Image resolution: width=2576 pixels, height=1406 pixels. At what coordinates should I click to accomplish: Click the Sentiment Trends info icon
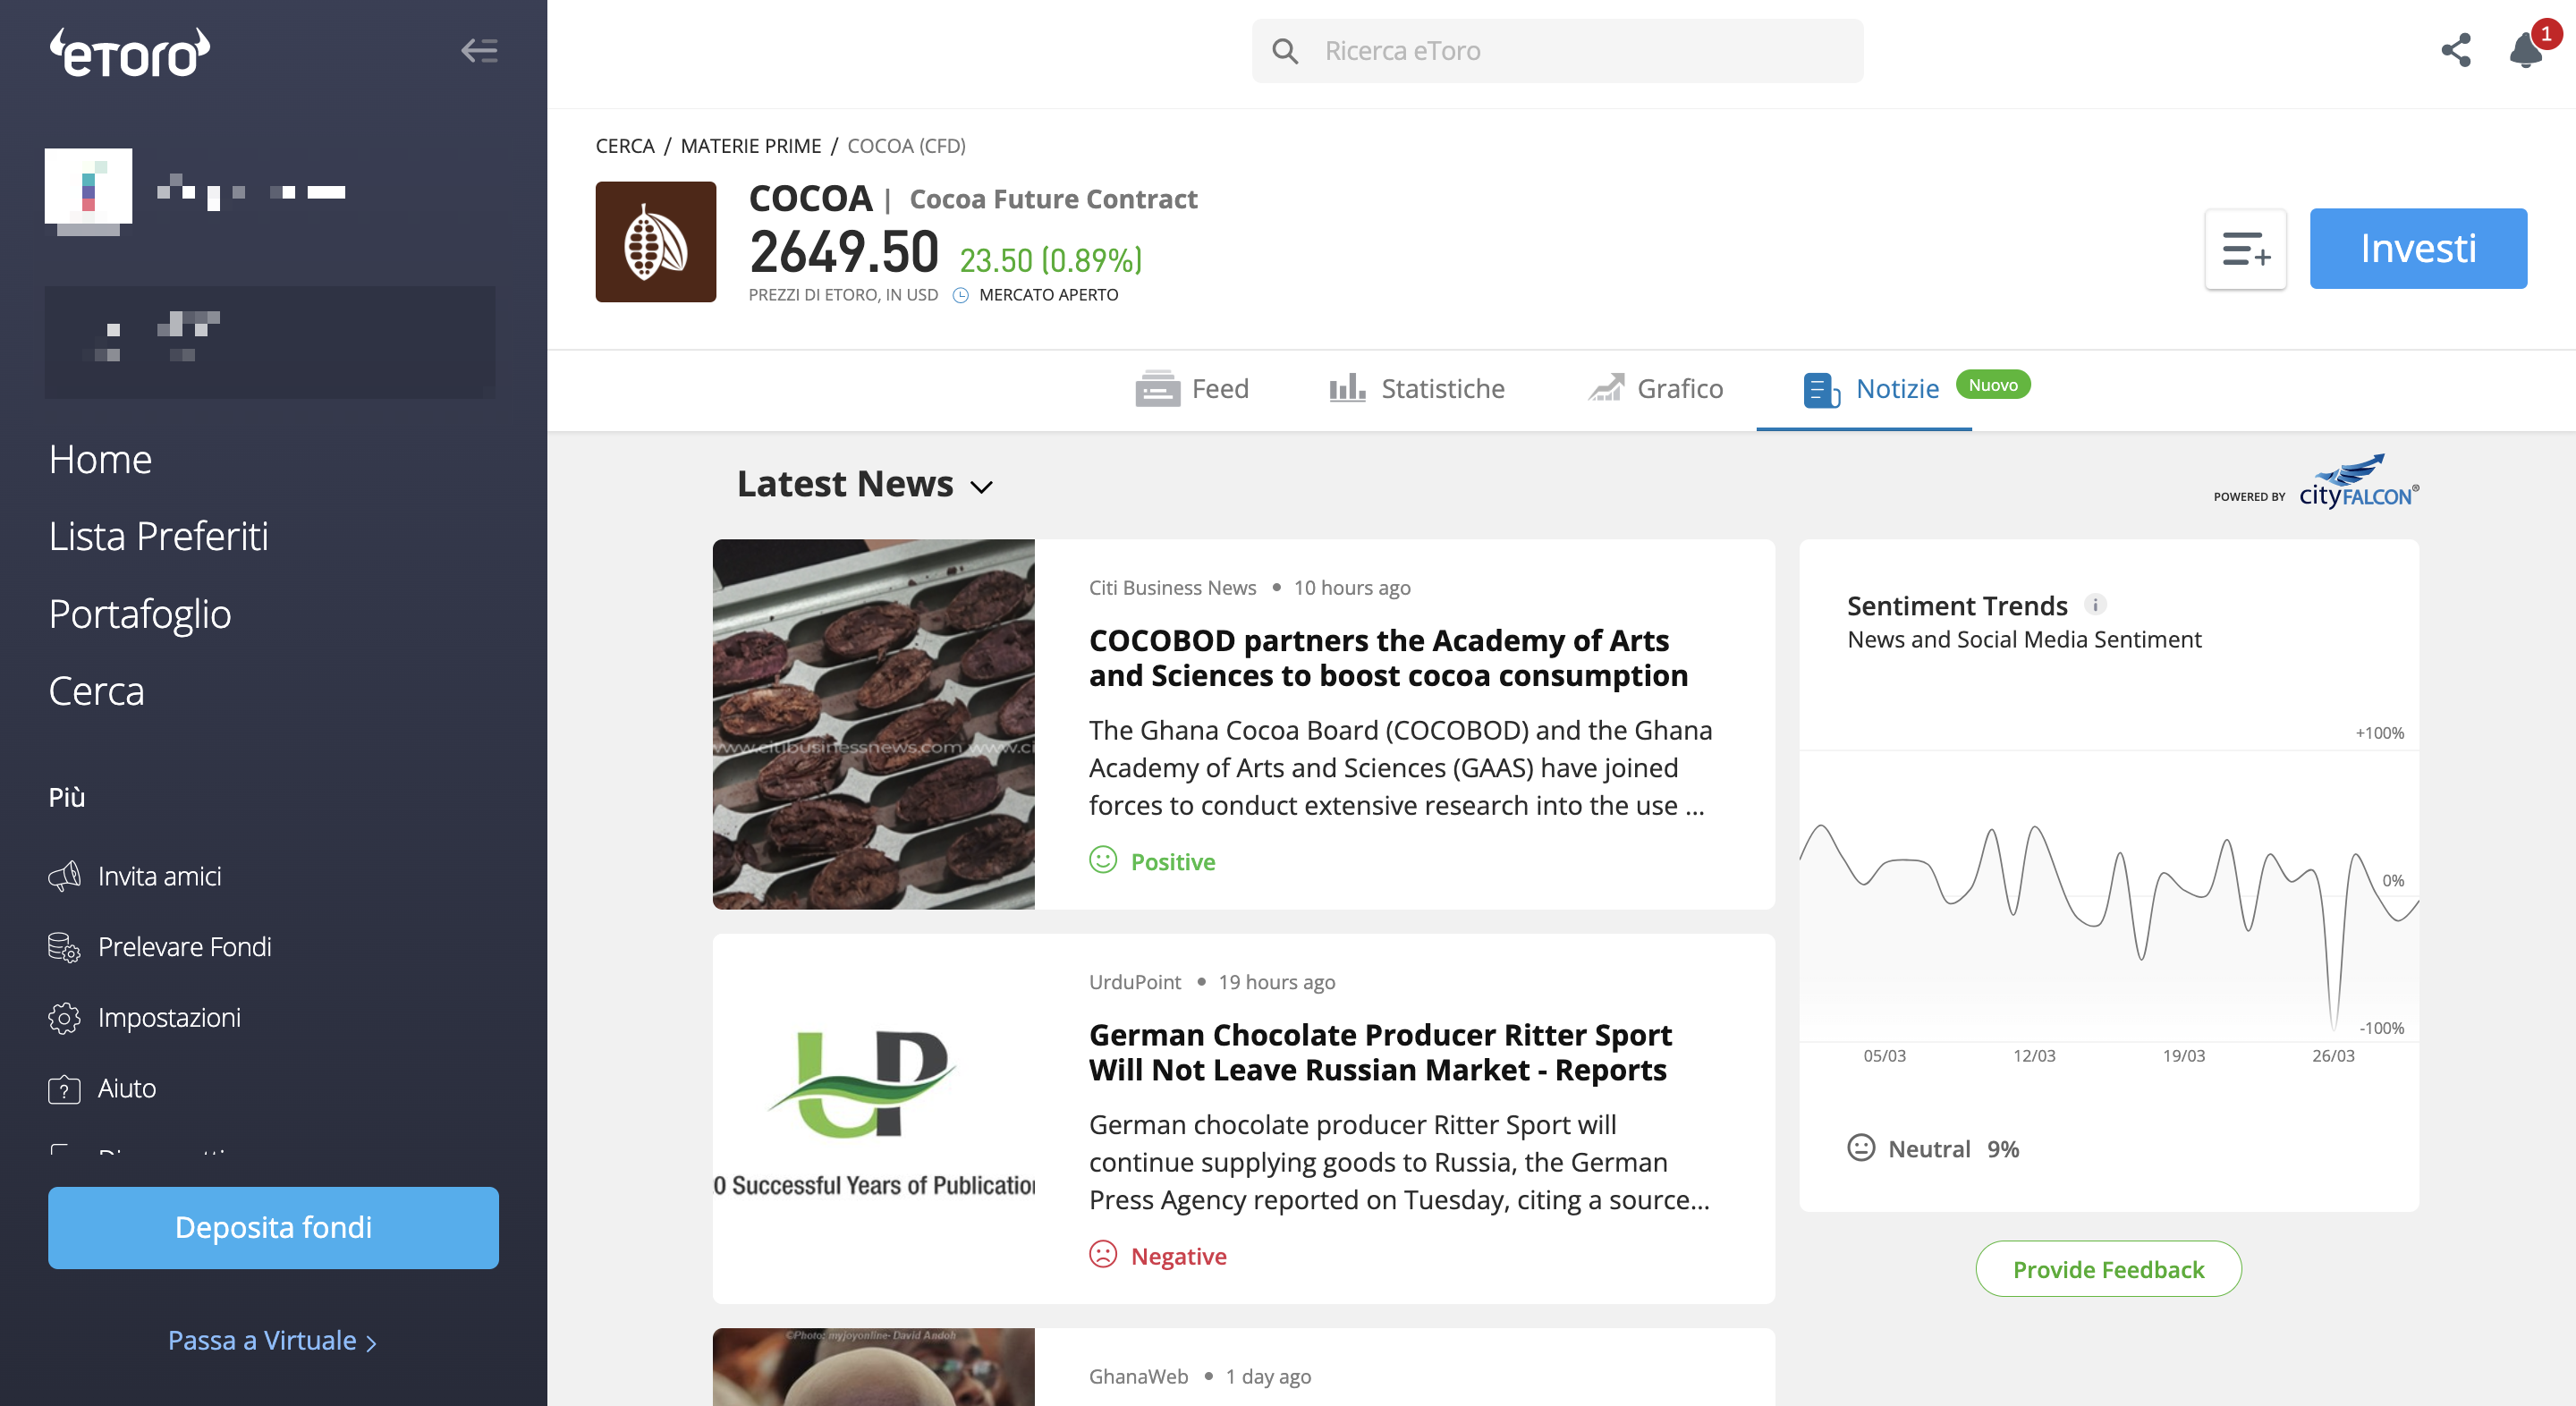[2095, 604]
